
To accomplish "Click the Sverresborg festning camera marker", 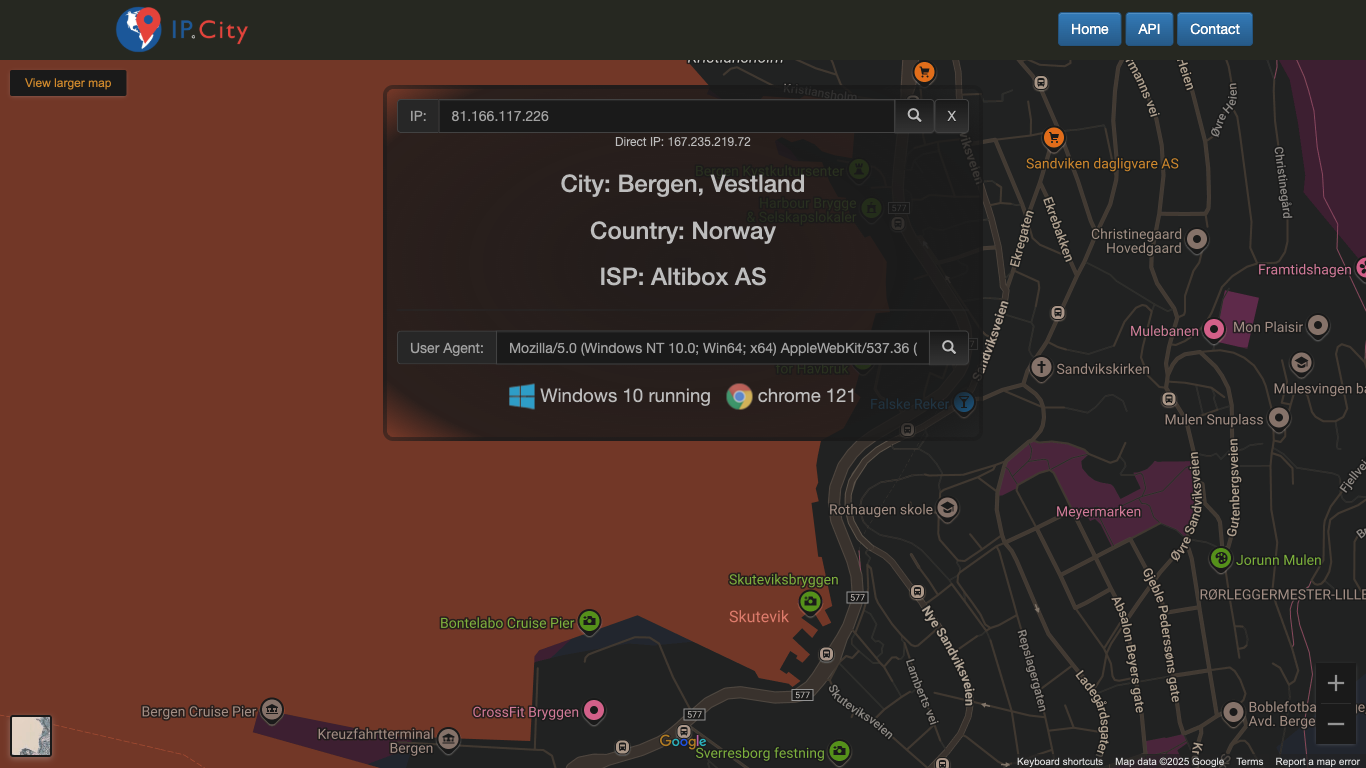I will pos(839,751).
